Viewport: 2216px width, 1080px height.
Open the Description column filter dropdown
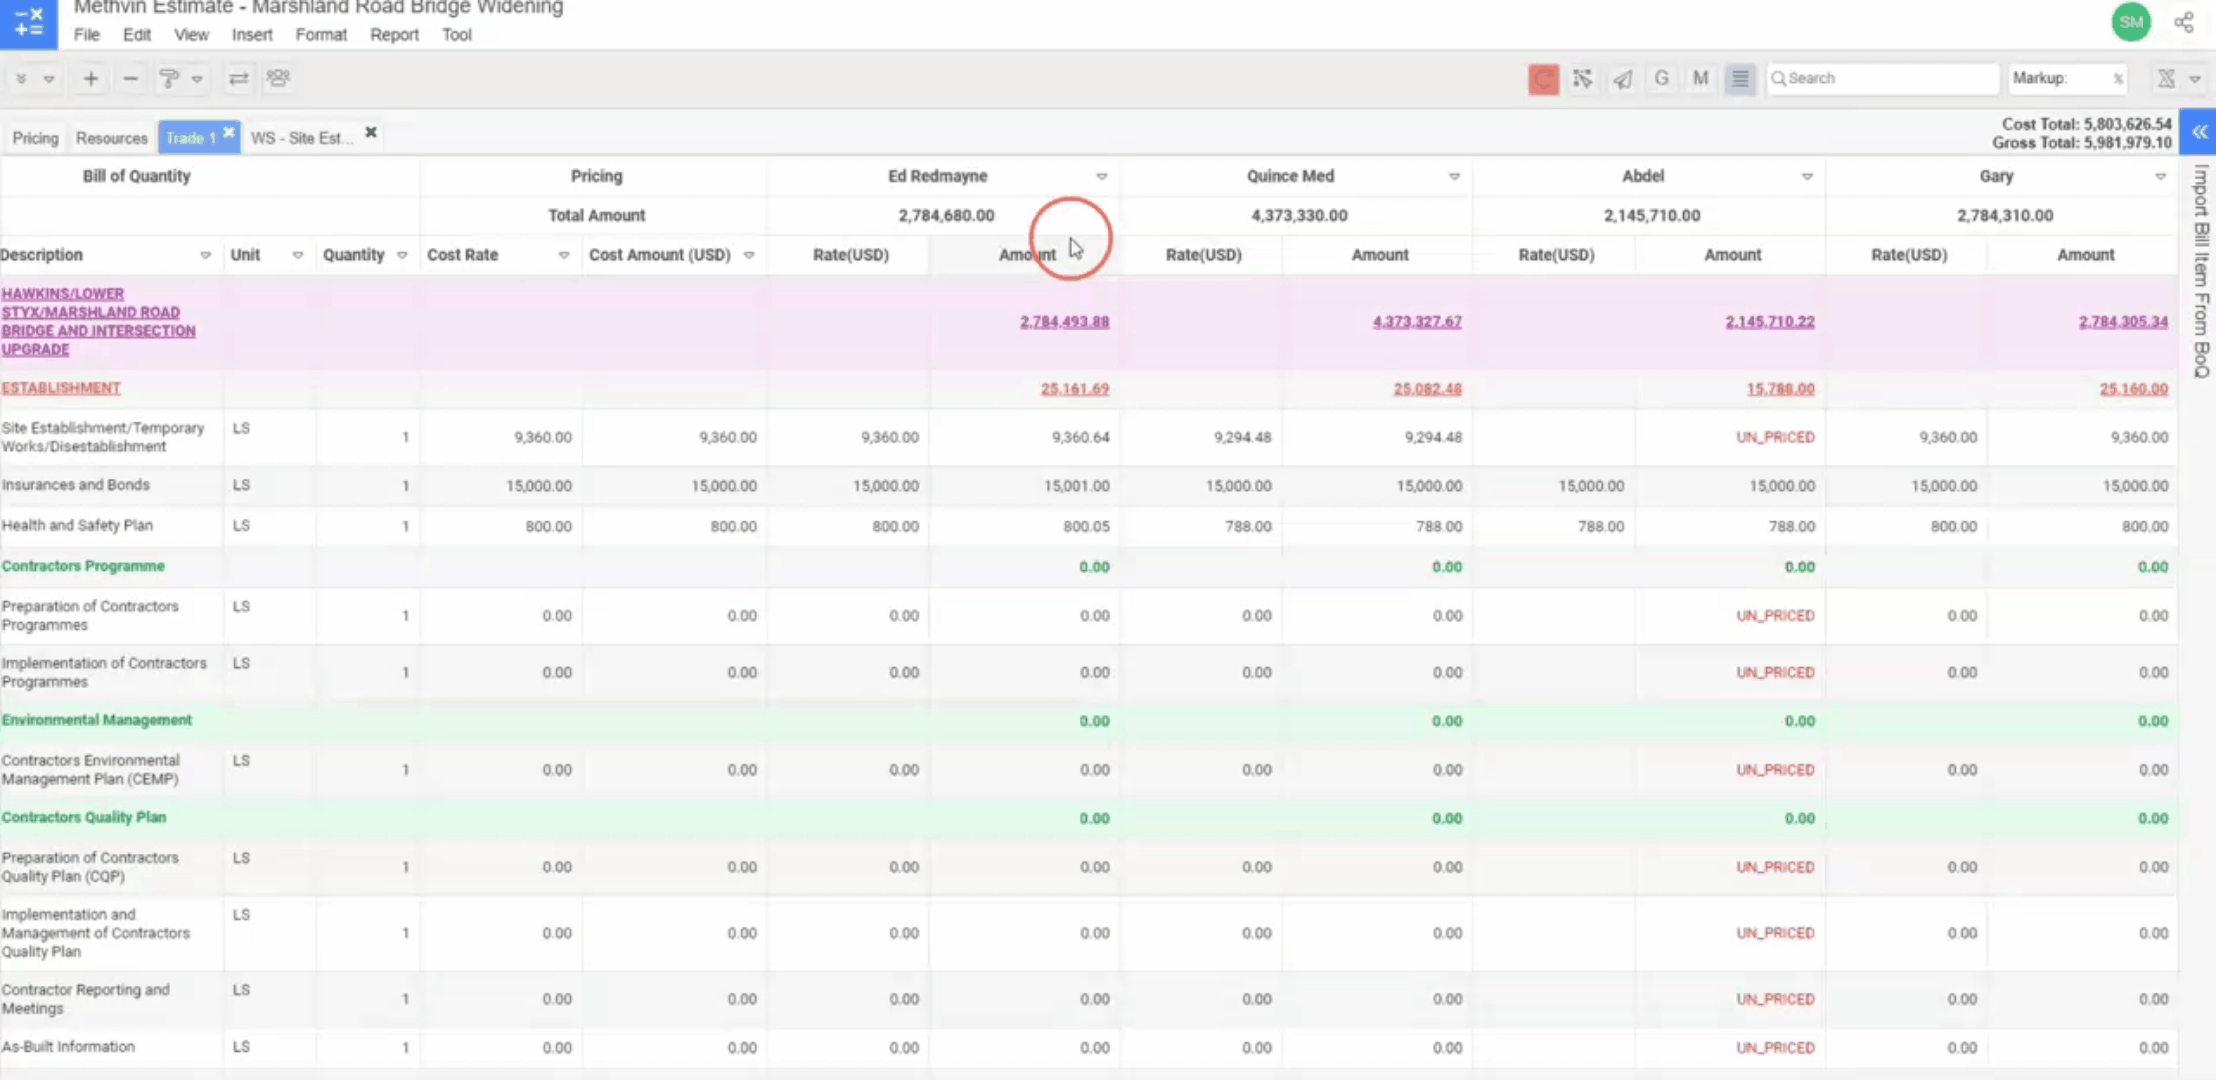point(205,255)
